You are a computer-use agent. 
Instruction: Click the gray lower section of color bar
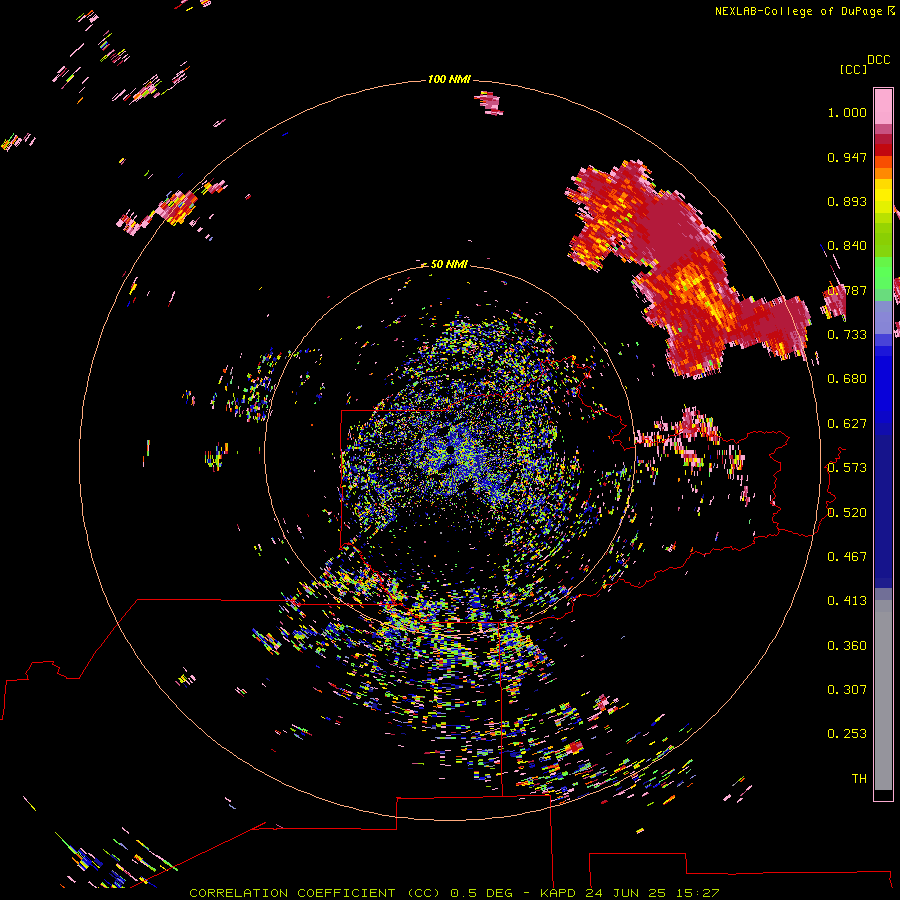pos(883,695)
